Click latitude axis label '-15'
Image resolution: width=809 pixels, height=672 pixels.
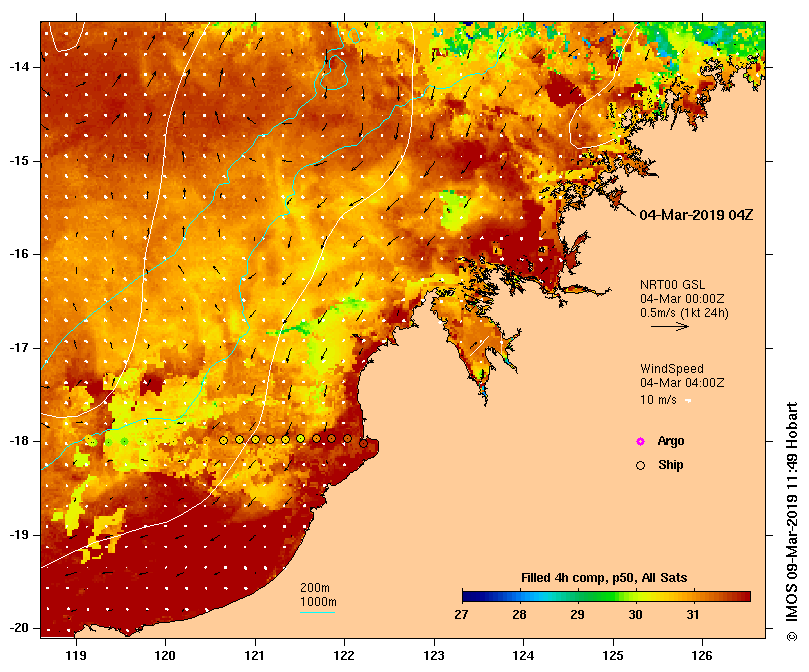coord(19,161)
